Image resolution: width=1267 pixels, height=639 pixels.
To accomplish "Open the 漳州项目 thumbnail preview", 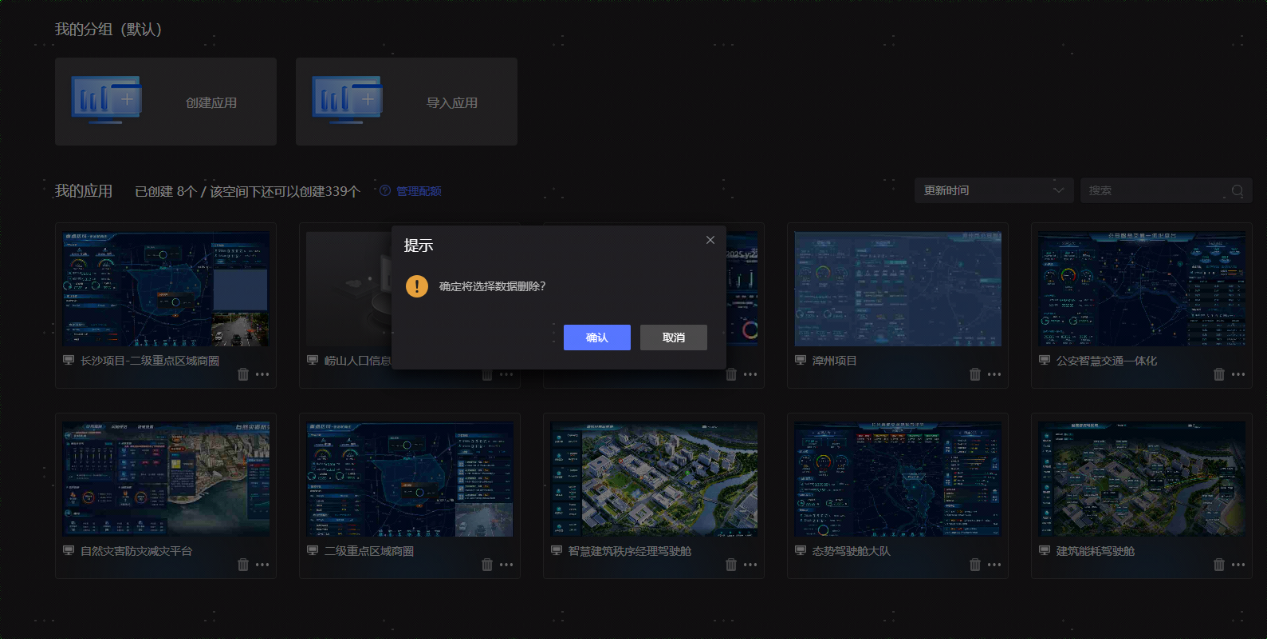I will point(897,289).
